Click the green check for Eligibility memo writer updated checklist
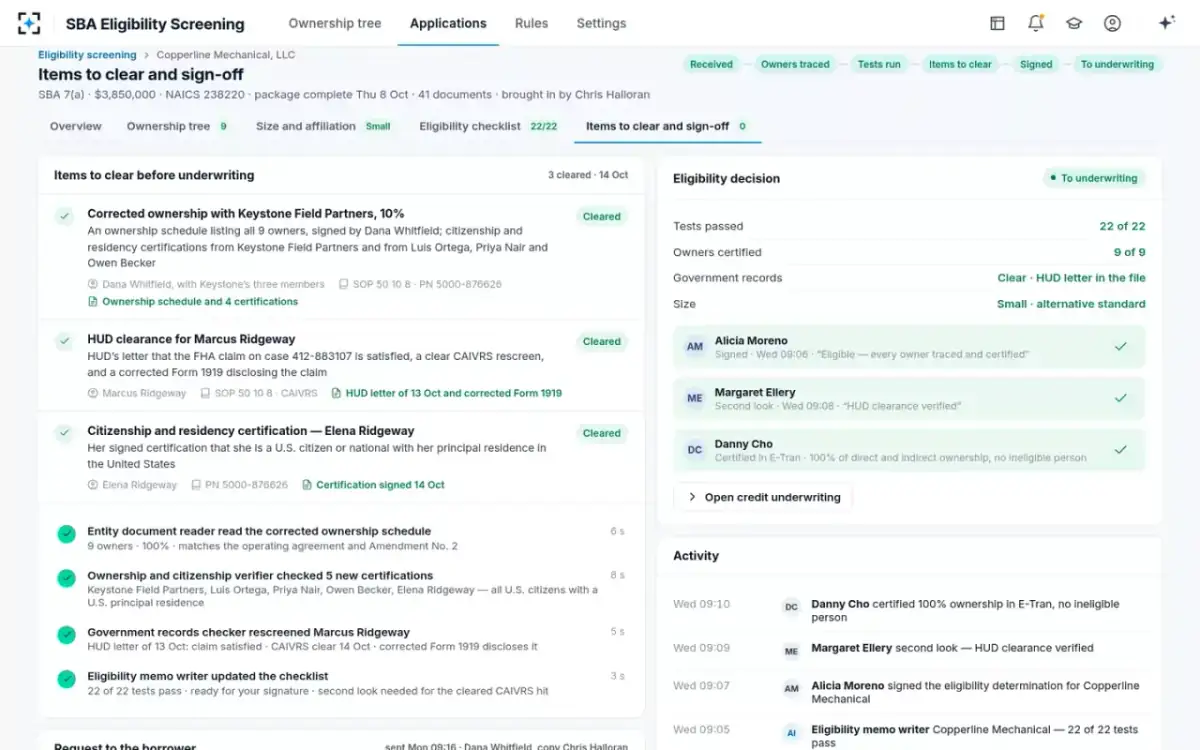The width and height of the screenshot is (1200, 750). 66,679
